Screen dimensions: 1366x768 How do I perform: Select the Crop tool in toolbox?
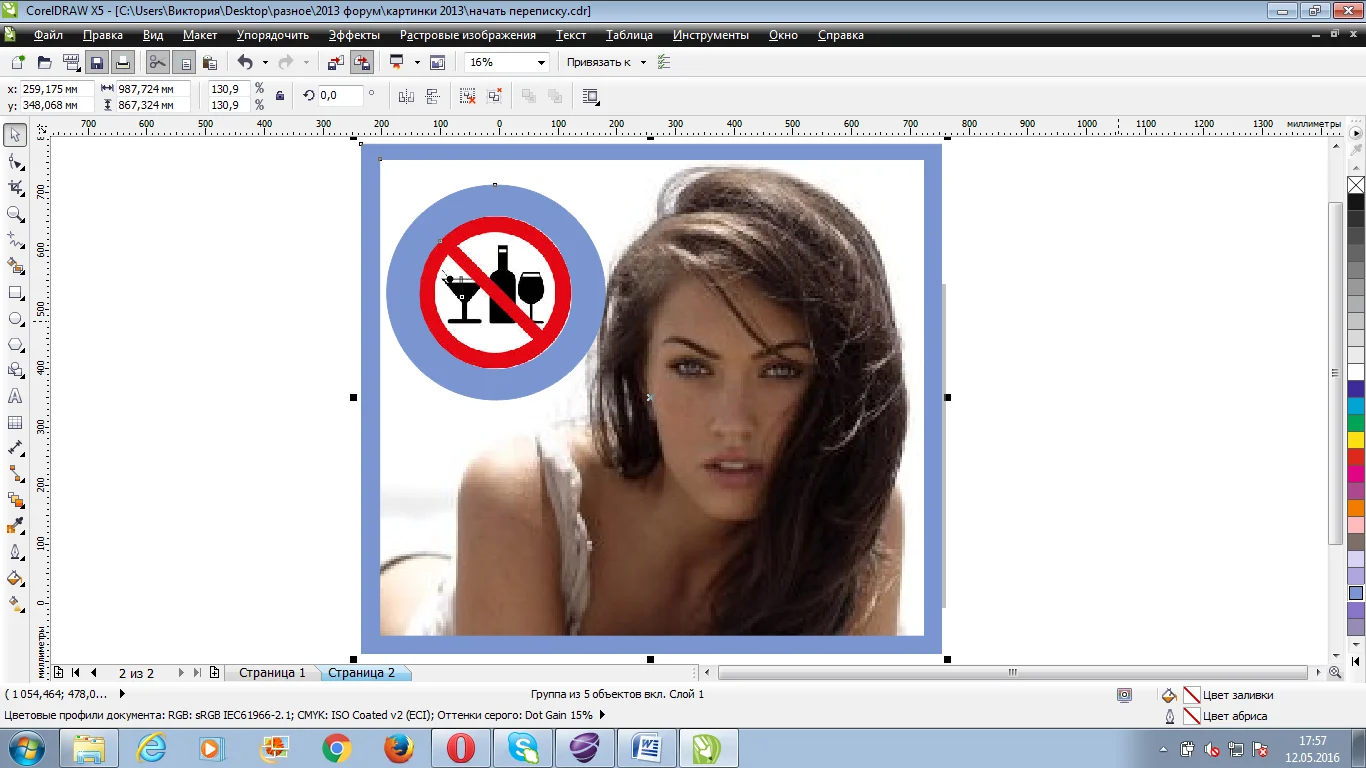[15, 187]
